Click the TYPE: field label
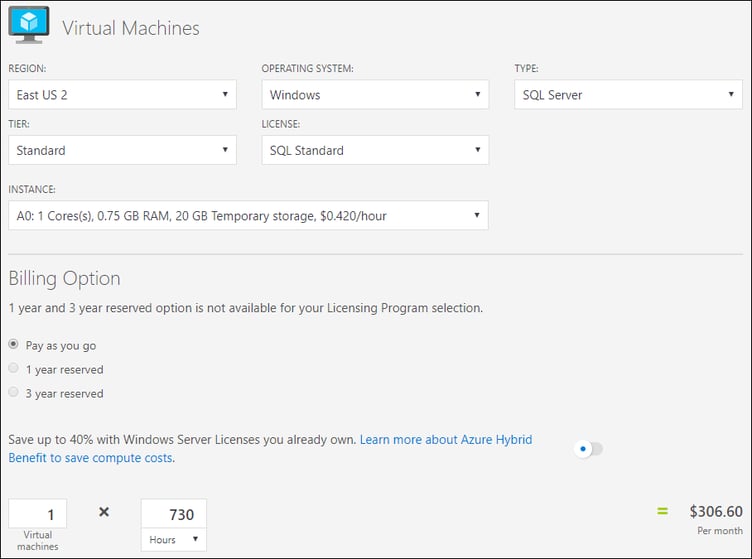 tap(526, 69)
